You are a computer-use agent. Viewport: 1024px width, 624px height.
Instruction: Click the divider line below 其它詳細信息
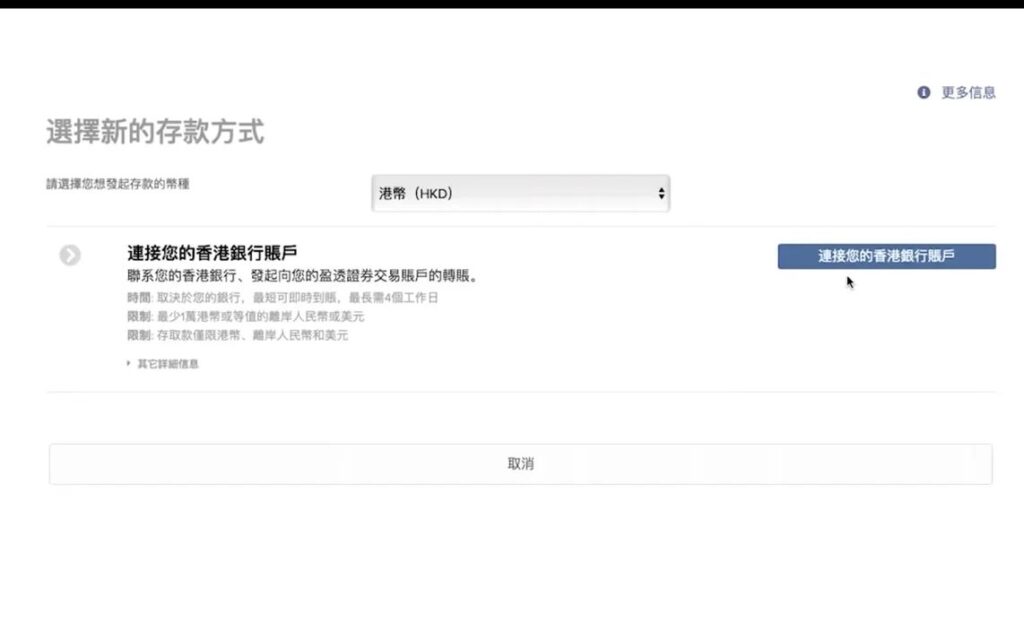pyautogui.click(x=520, y=392)
